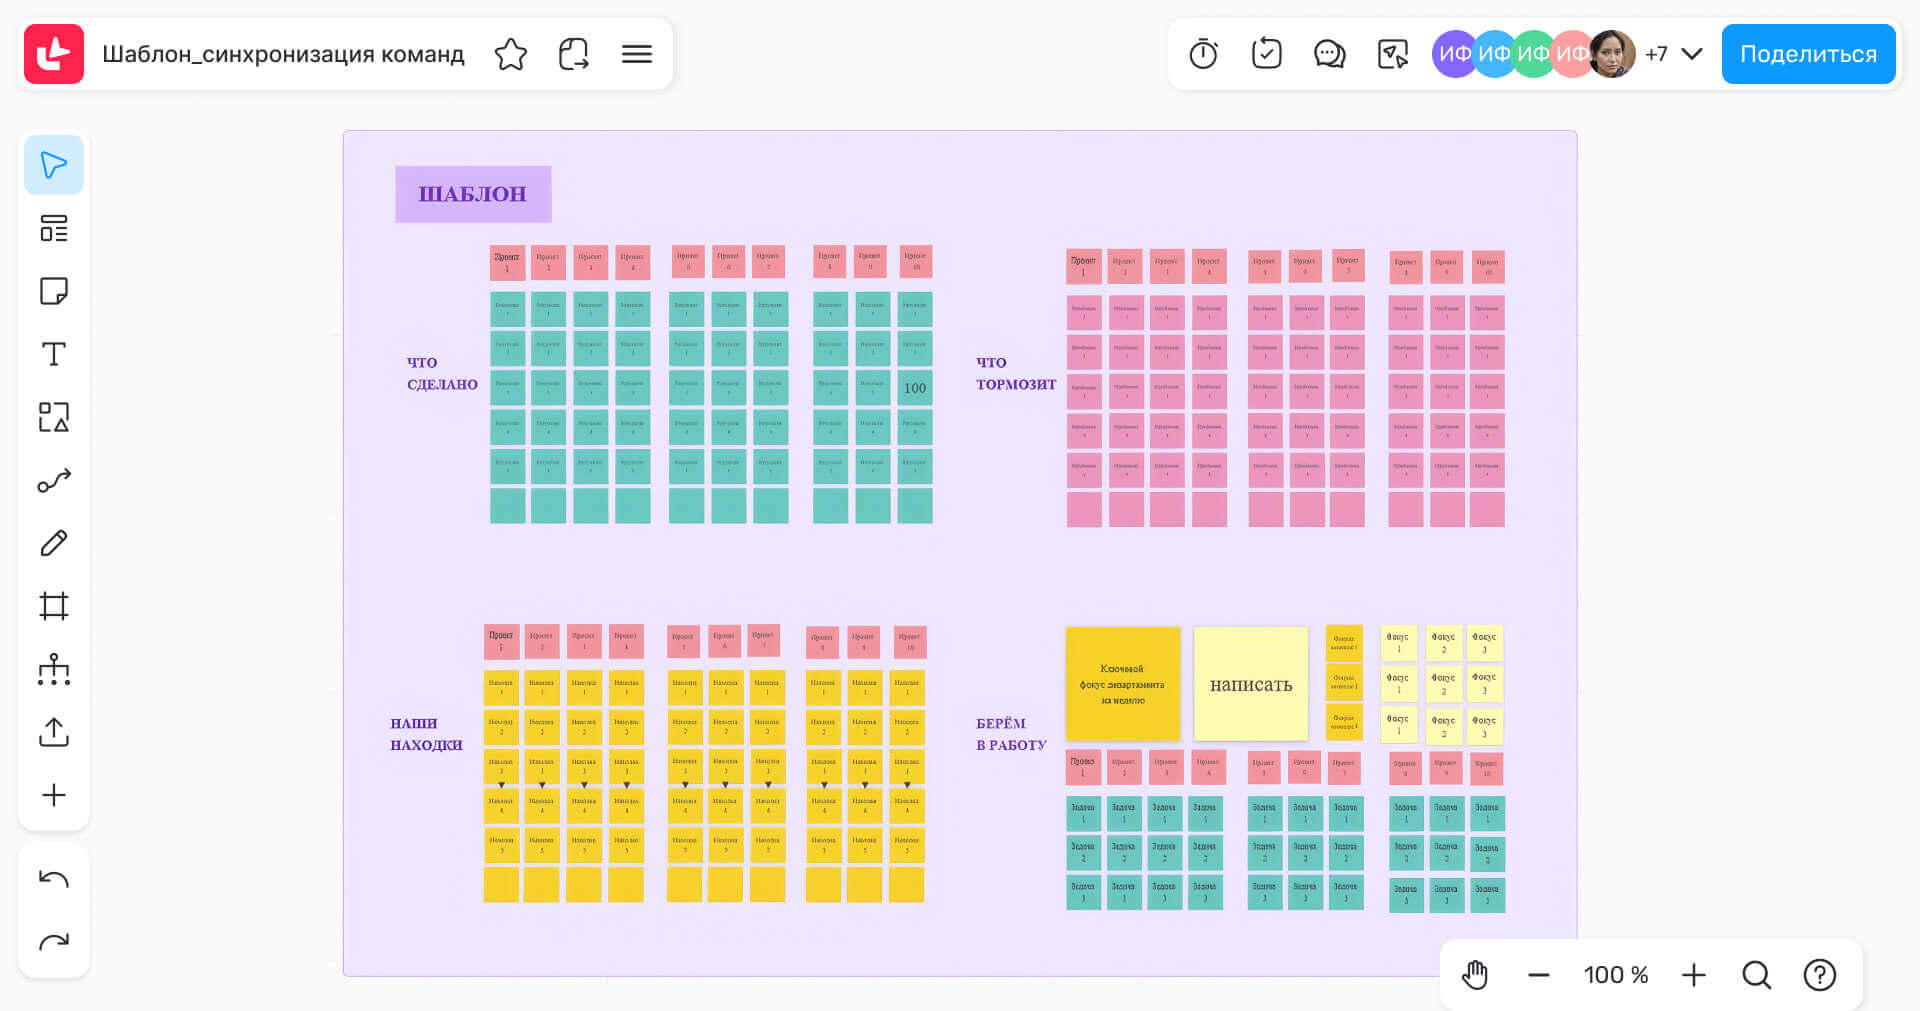The width and height of the screenshot is (1920, 1011).
Task: Open the shapes tool
Action: tap(54, 417)
